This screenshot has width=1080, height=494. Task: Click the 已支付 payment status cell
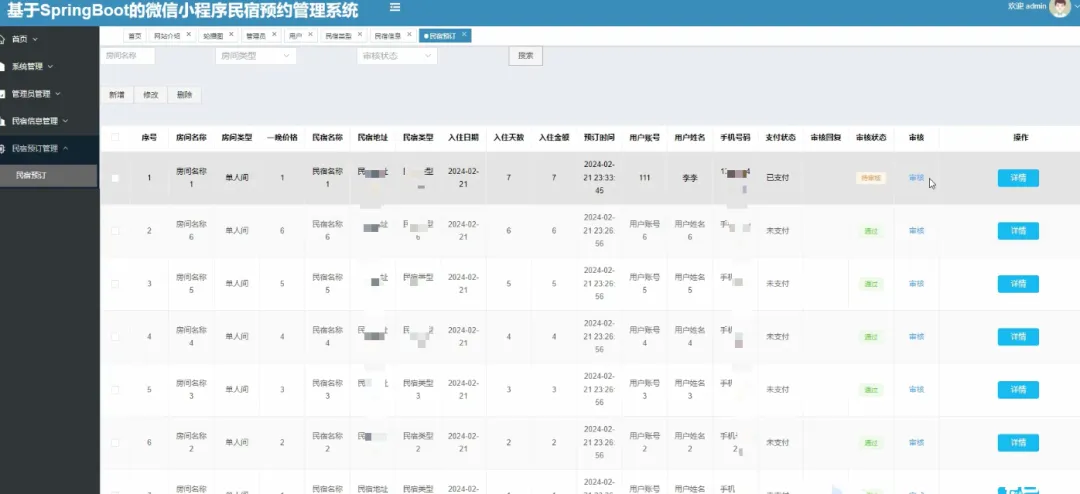(778, 178)
